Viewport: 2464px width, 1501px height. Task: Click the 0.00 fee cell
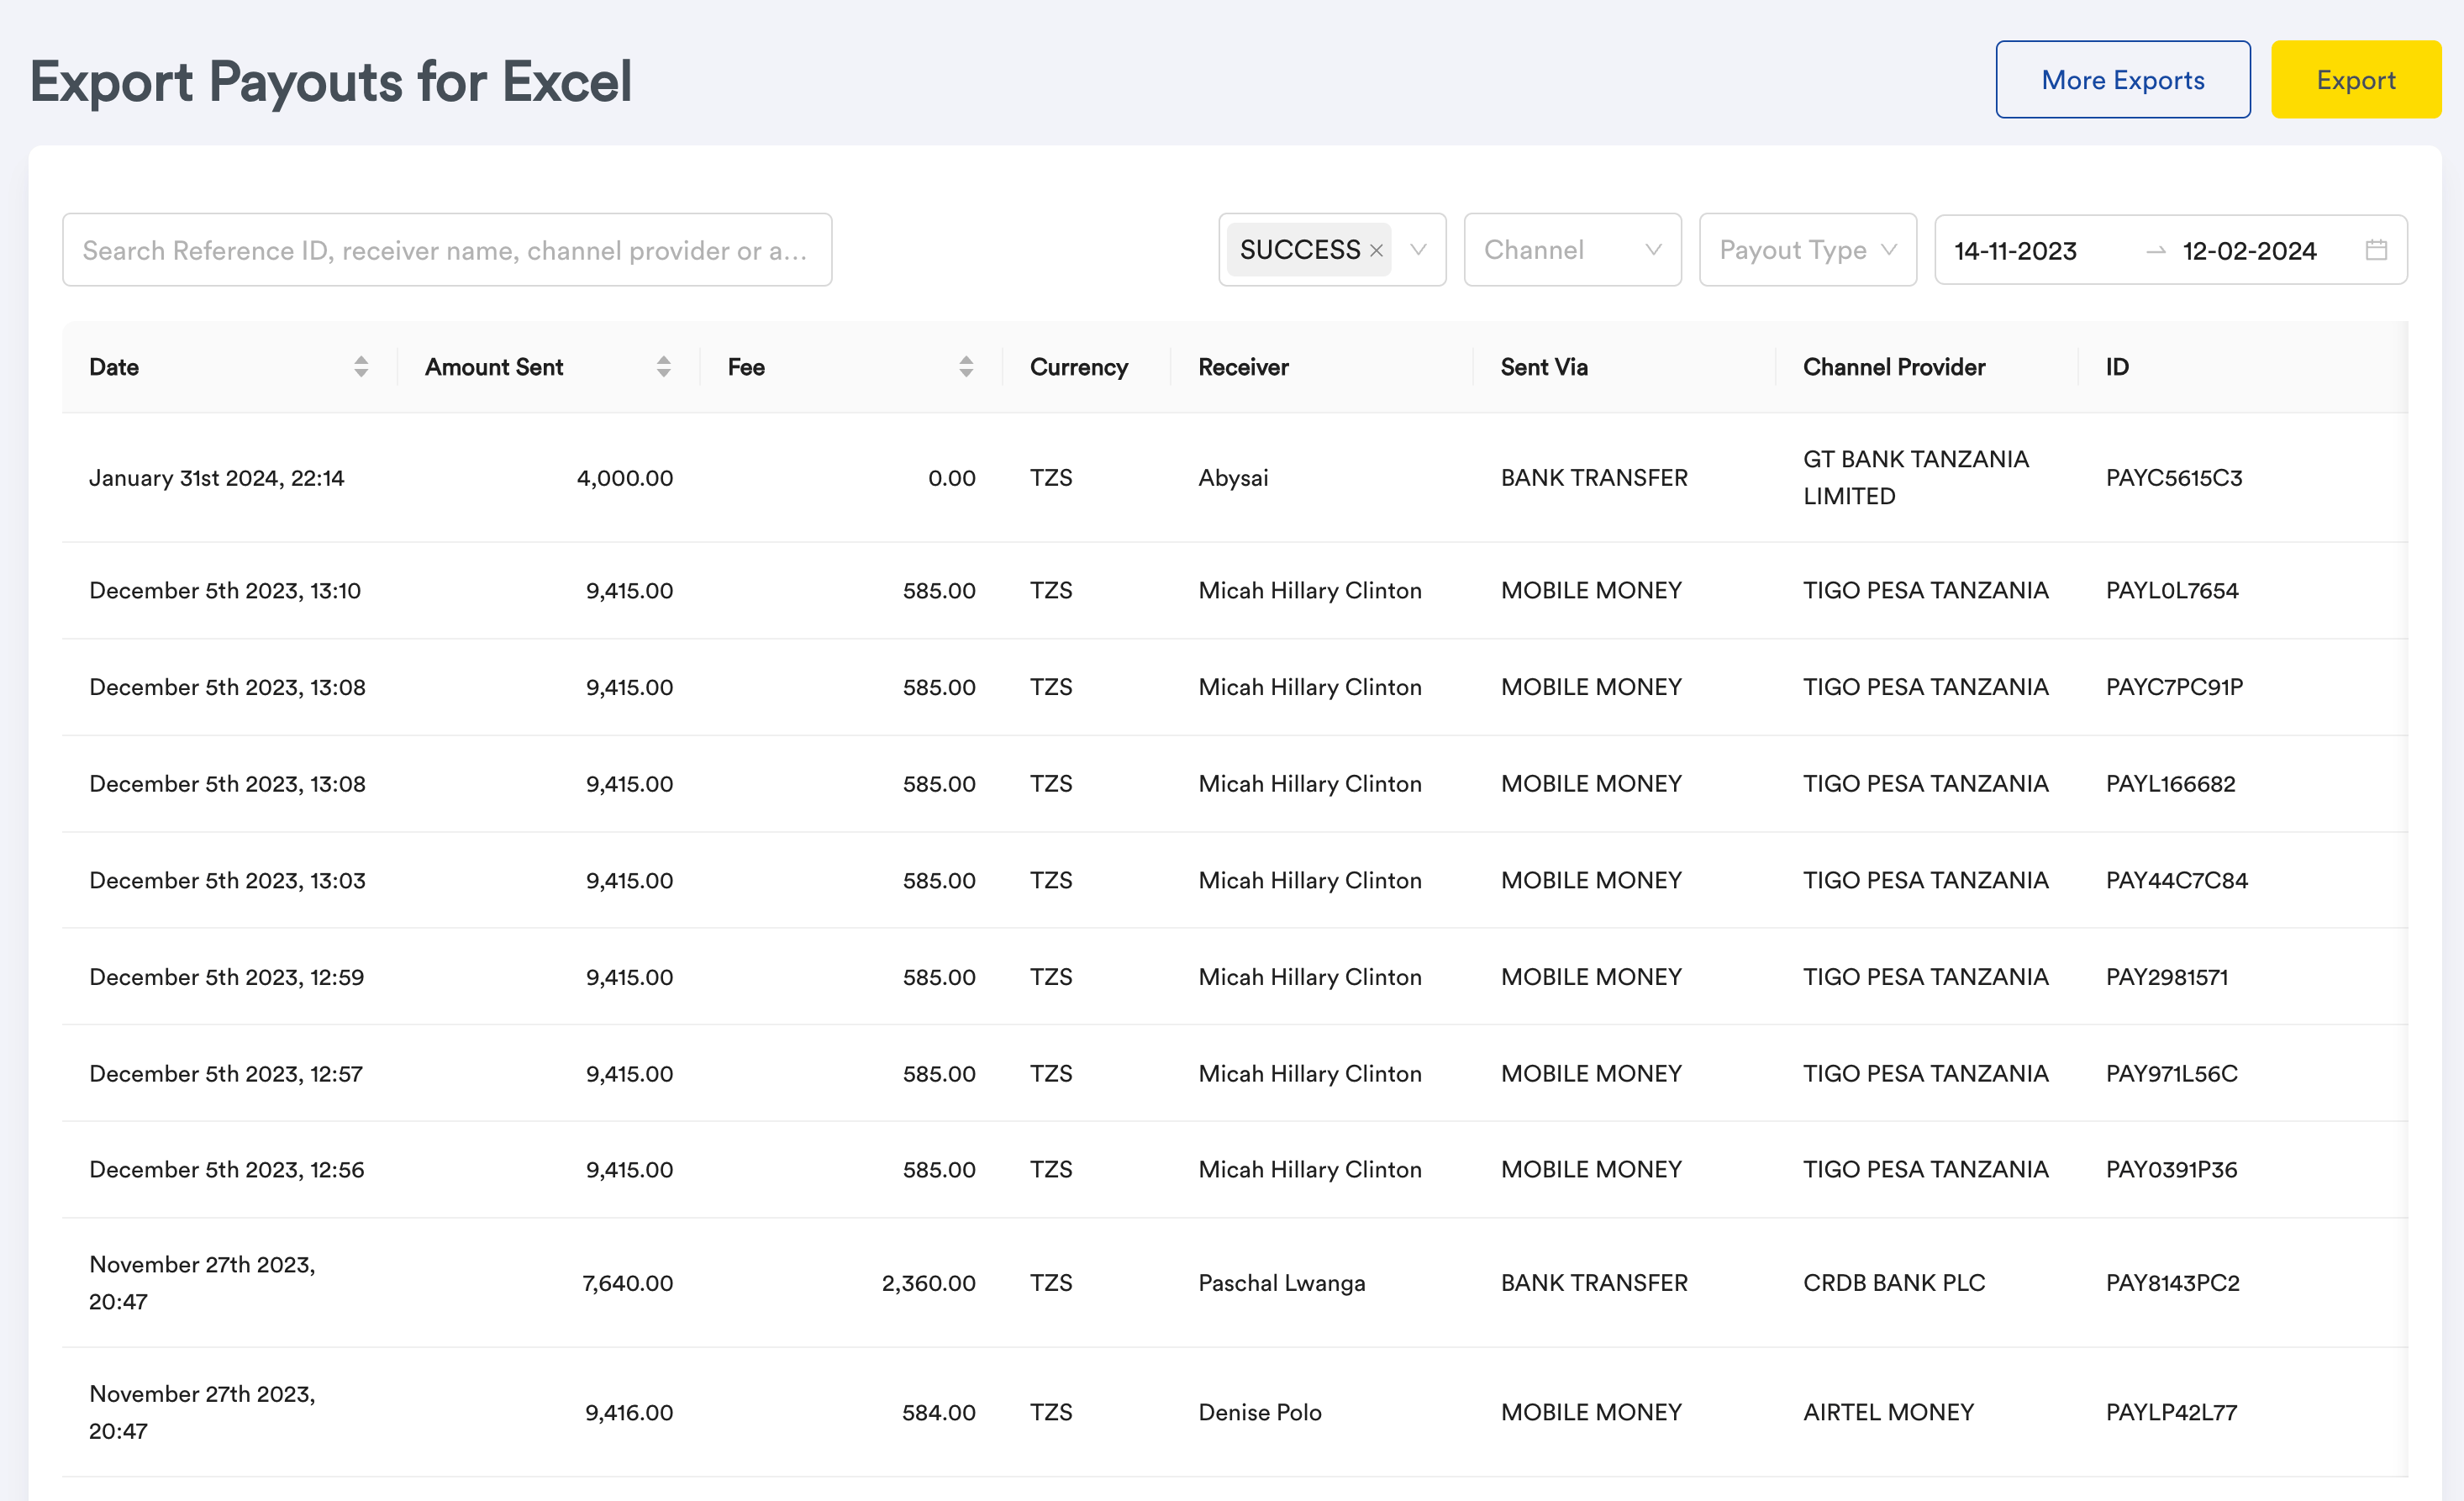(x=952, y=478)
